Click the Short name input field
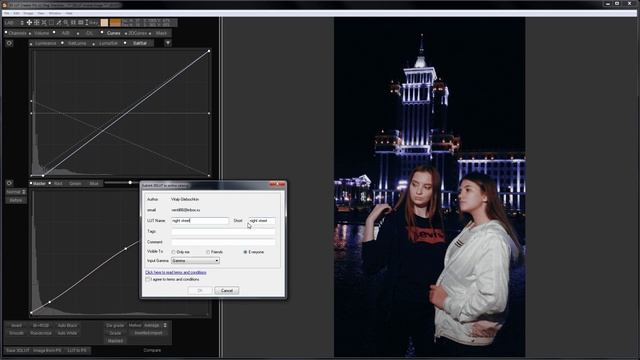 pos(262,220)
